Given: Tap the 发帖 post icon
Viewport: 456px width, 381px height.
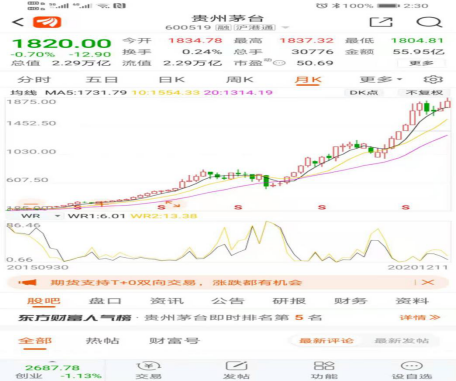Looking at the screenshot, I should (x=236, y=370).
